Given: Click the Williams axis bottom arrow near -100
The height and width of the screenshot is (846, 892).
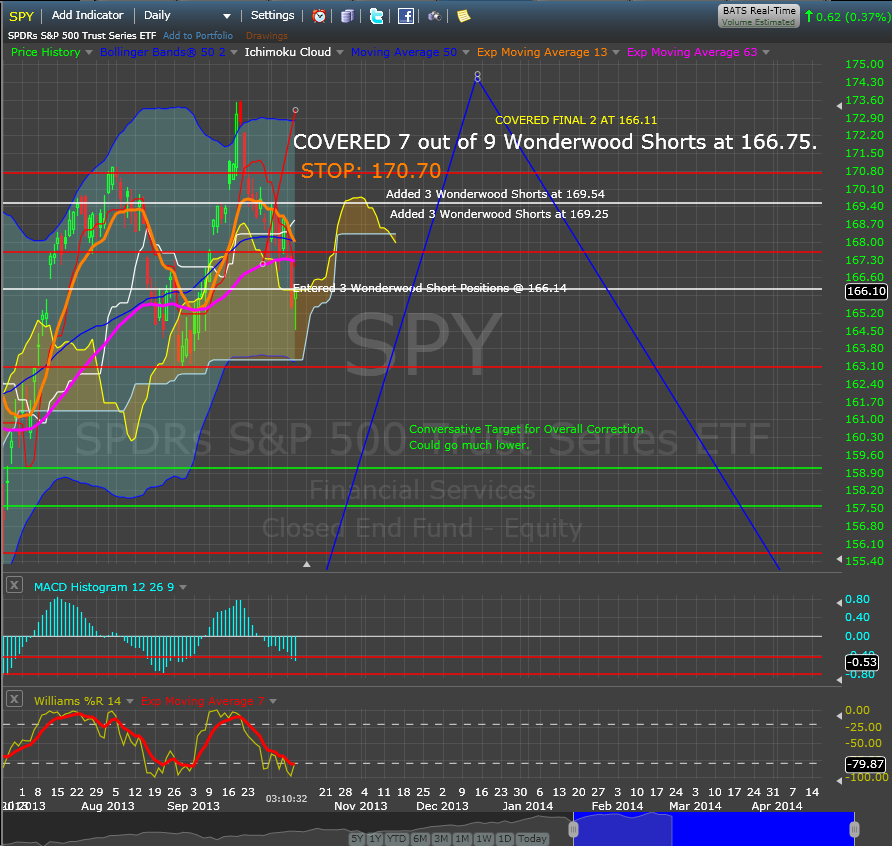Looking at the screenshot, I should [839, 781].
